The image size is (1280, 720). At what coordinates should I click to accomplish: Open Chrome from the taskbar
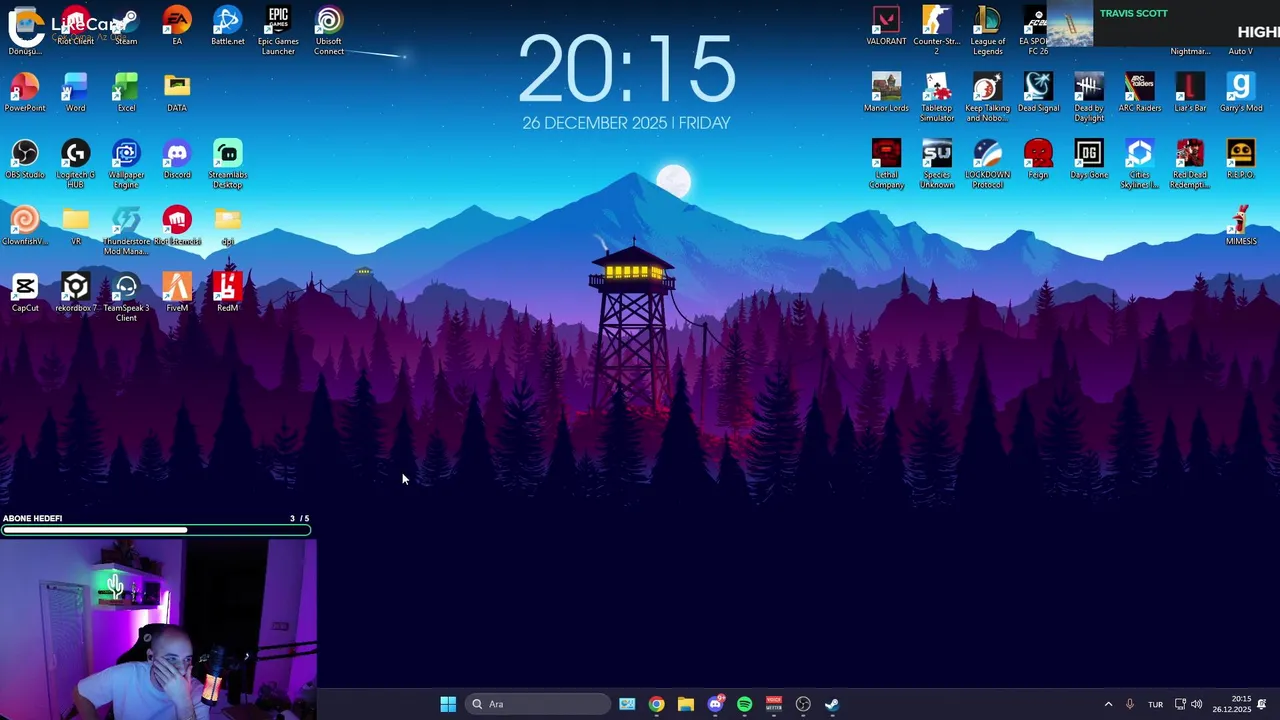click(x=656, y=704)
